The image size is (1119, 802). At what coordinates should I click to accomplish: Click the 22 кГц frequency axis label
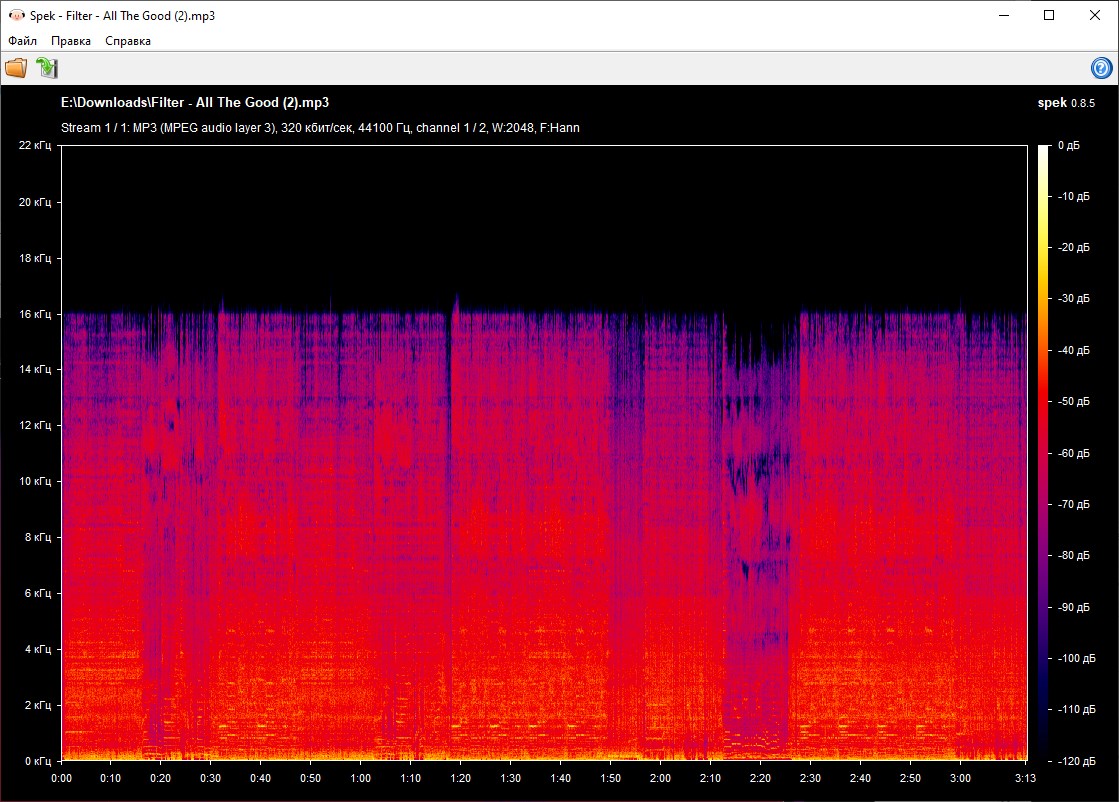[x=34, y=146]
